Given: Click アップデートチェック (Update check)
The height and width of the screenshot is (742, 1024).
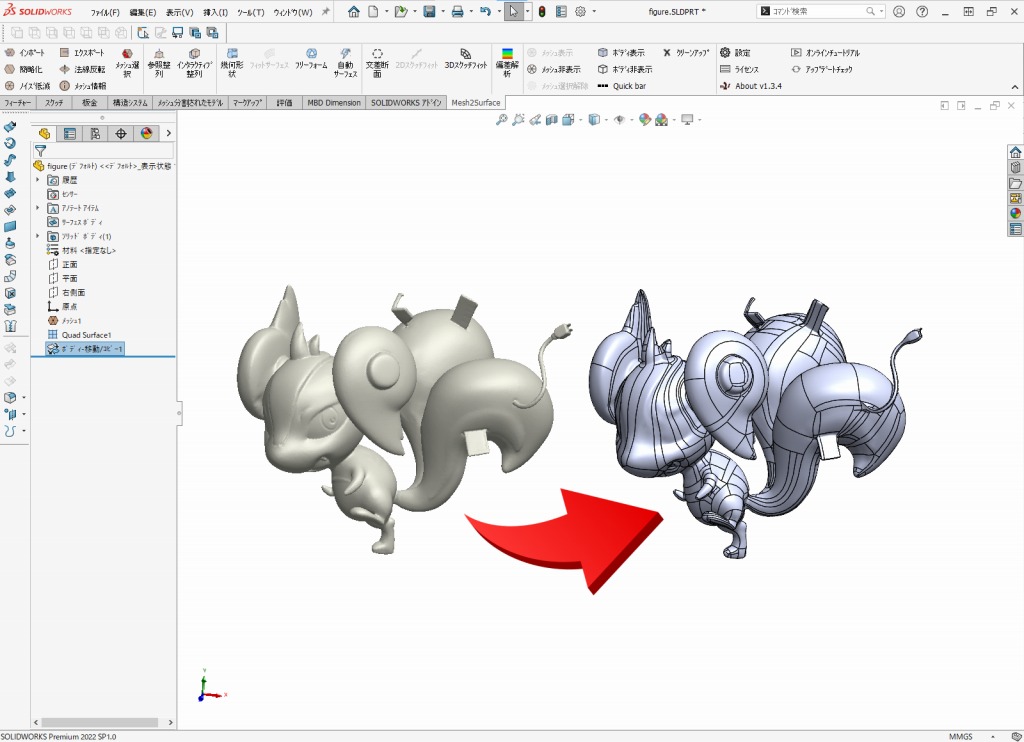Looking at the screenshot, I should [x=822, y=69].
